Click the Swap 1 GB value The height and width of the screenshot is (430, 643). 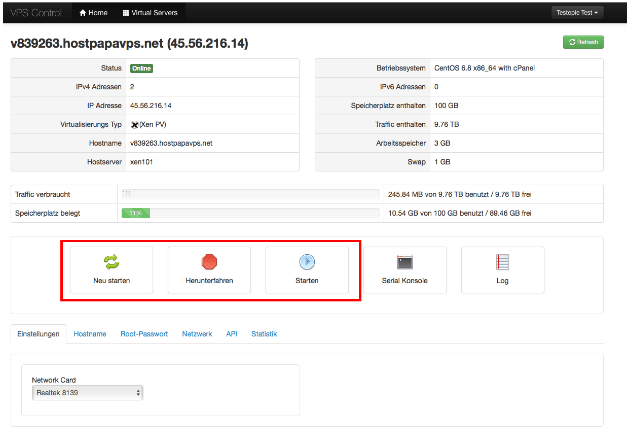coord(442,162)
